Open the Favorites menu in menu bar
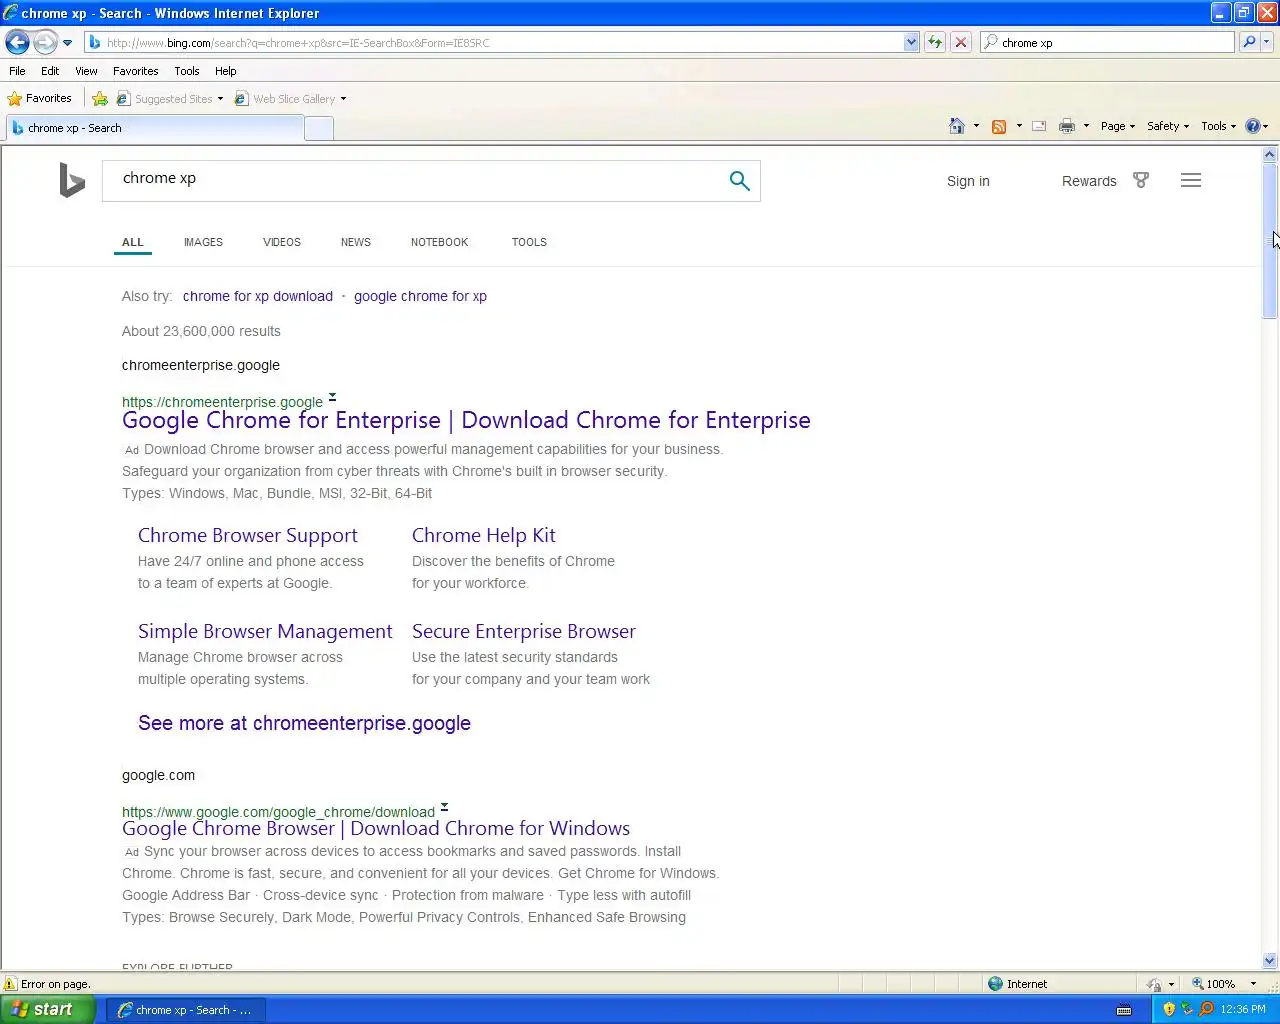This screenshot has height=1024, width=1280. [135, 71]
